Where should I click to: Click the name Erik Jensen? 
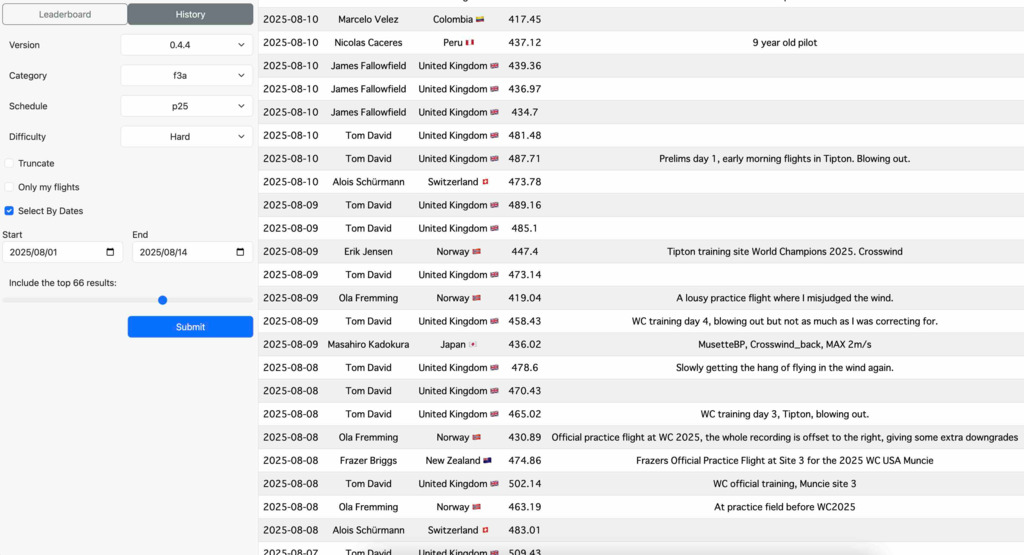(368, 251)
